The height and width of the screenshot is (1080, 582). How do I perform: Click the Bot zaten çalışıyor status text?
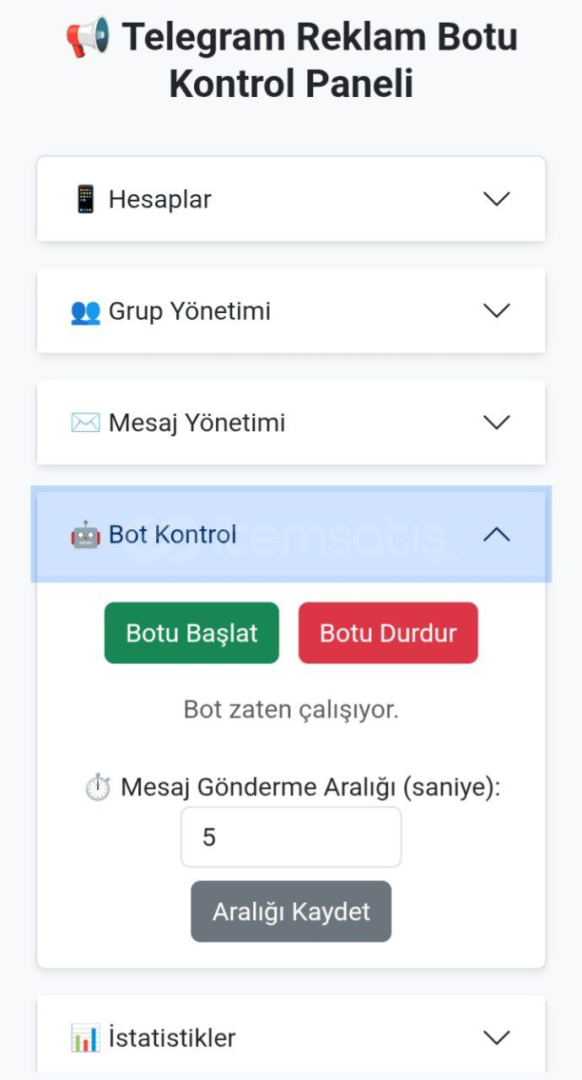tap(291, 710)
